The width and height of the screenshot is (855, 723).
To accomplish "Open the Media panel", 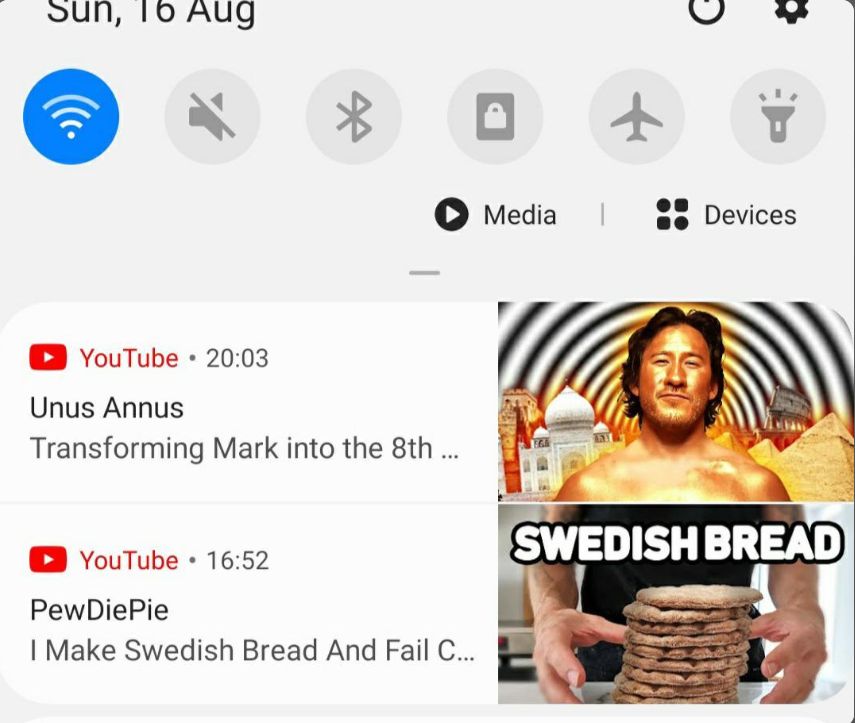I will point(496,214).
